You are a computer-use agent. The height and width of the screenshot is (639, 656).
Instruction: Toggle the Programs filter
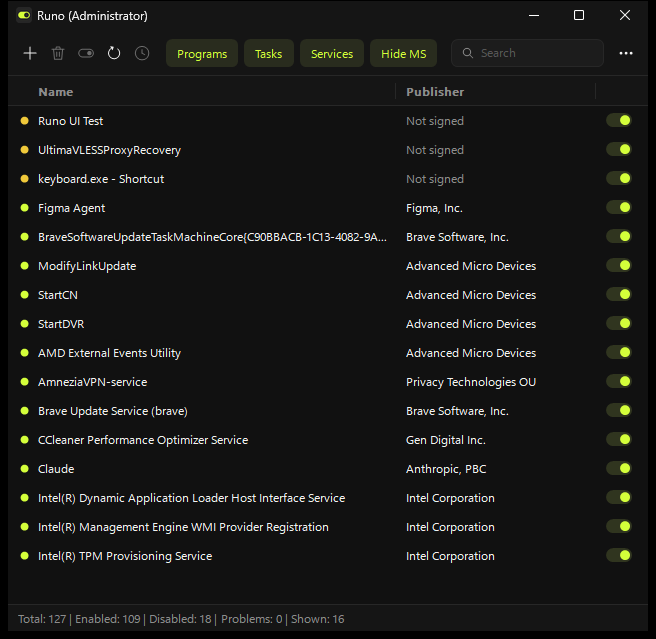202,54
